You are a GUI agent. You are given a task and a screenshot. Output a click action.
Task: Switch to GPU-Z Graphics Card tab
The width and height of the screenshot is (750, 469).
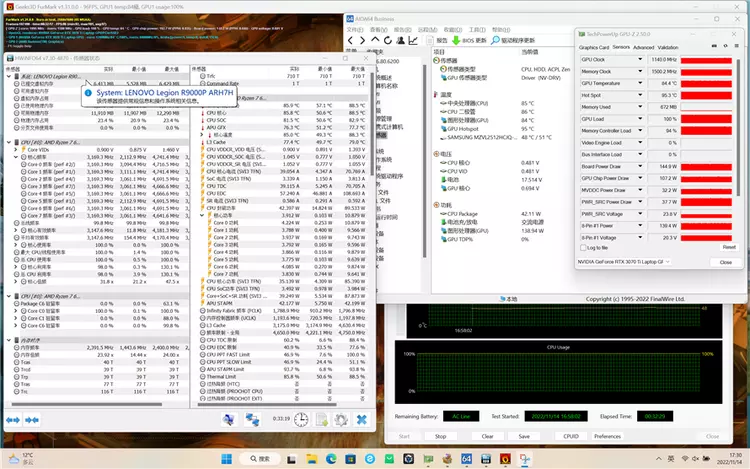point(594,47)
